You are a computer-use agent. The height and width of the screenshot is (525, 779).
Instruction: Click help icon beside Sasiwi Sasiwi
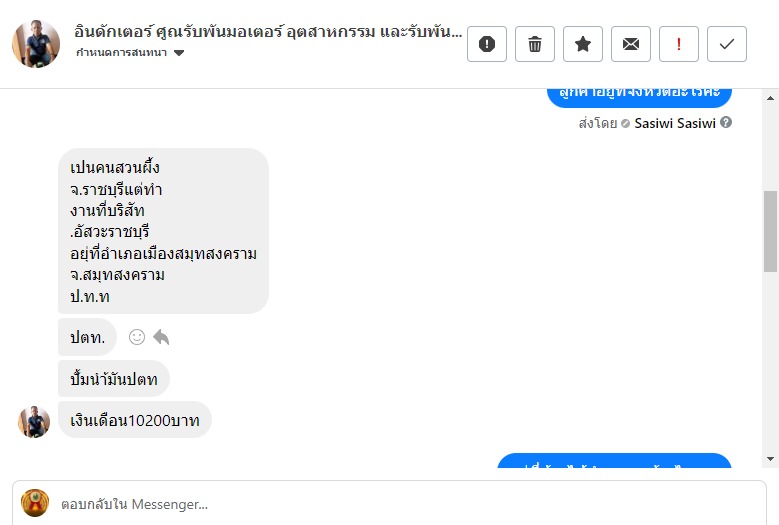pyautogui.click(x=726, y=123)
